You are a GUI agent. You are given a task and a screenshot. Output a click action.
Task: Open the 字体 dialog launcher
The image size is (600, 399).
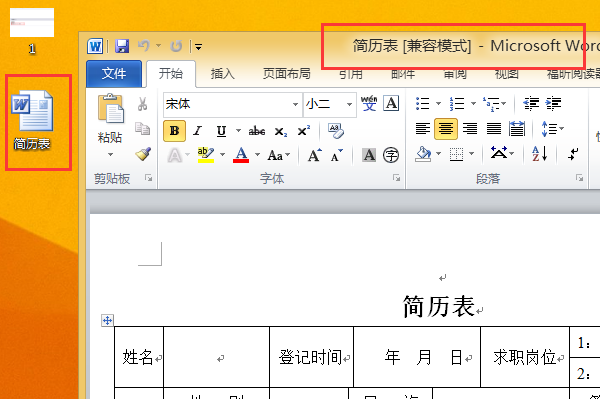[x=396, y=178]
